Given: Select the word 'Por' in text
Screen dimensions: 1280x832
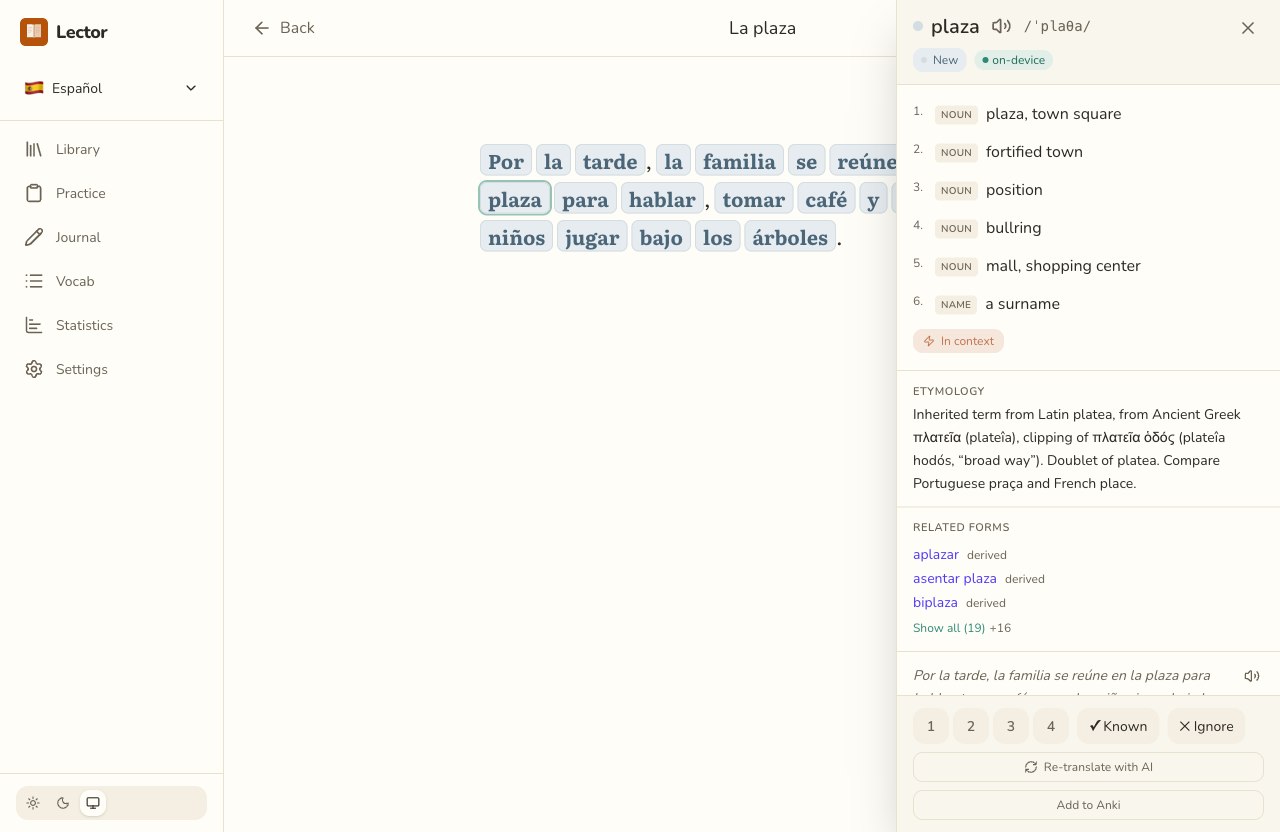Looking at the screenshot, I should (506, 161).
